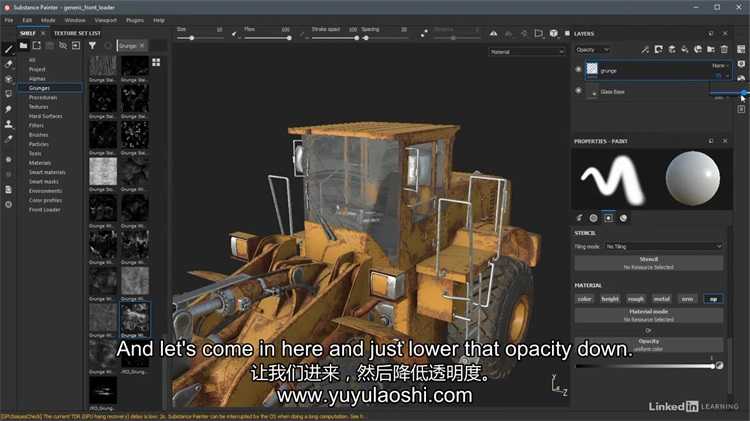Open the viewport Material mode dropdown
The height and width of the screenshot is (421, 750).
[527, 52]
